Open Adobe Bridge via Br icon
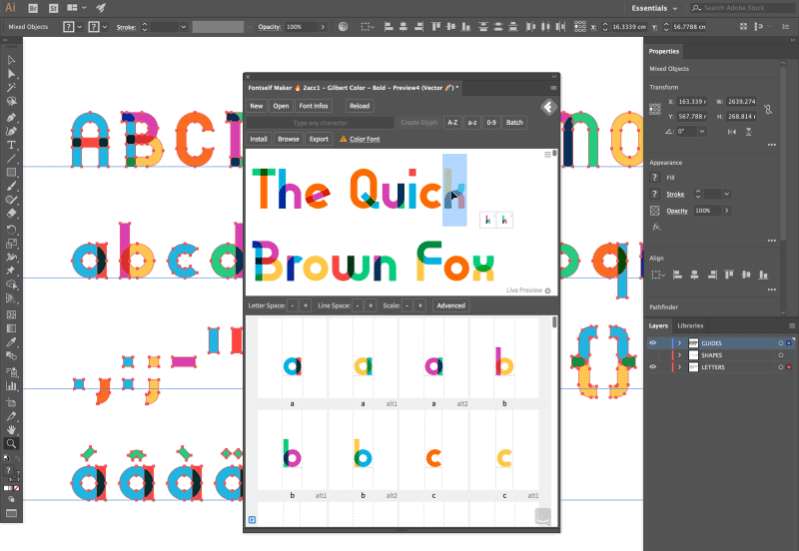 click(x=33, y=8)
